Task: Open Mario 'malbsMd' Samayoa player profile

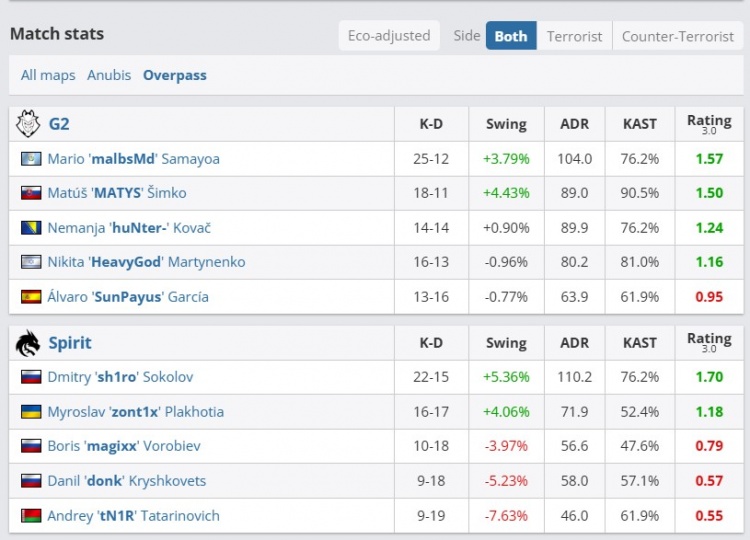Action: tap(133, 158)
